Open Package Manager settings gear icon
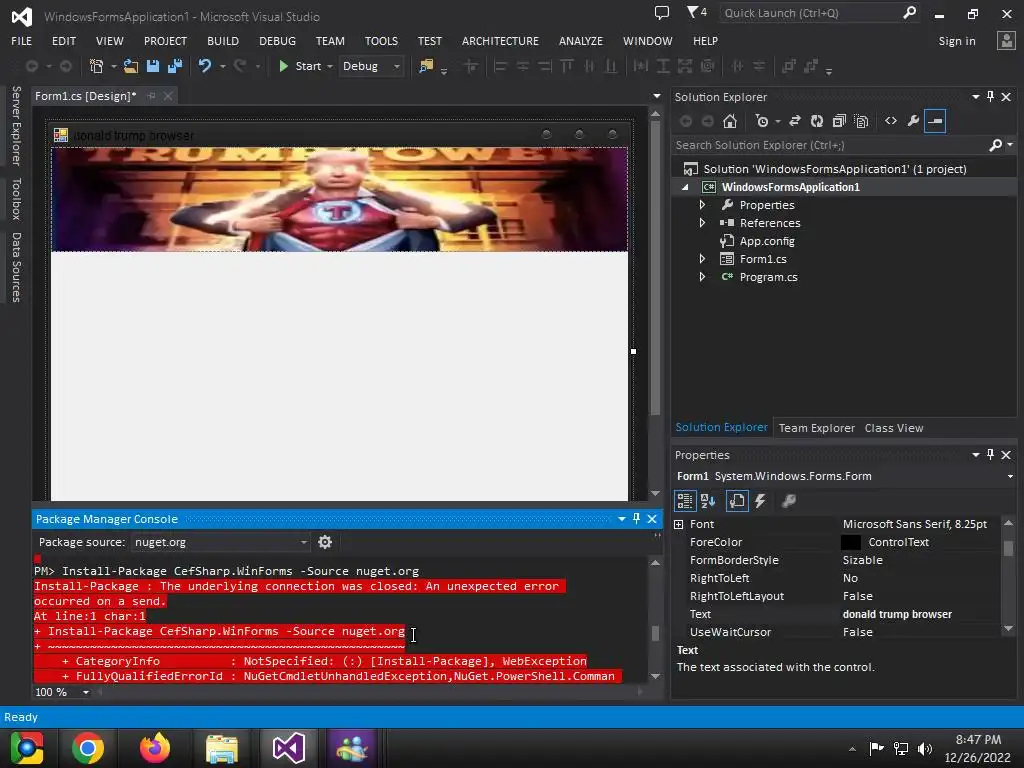The height and width of the screenshot is (768, 1024). [x=325, y=542]
